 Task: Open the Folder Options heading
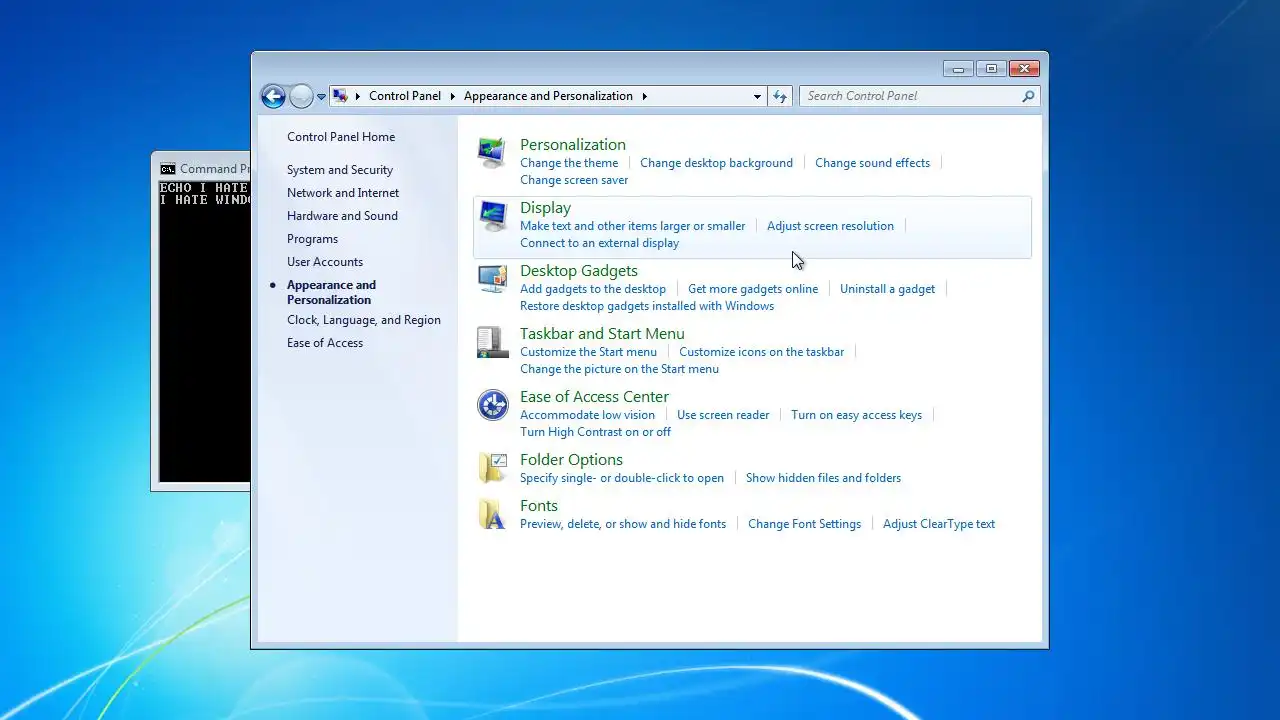tap(571, 460)
